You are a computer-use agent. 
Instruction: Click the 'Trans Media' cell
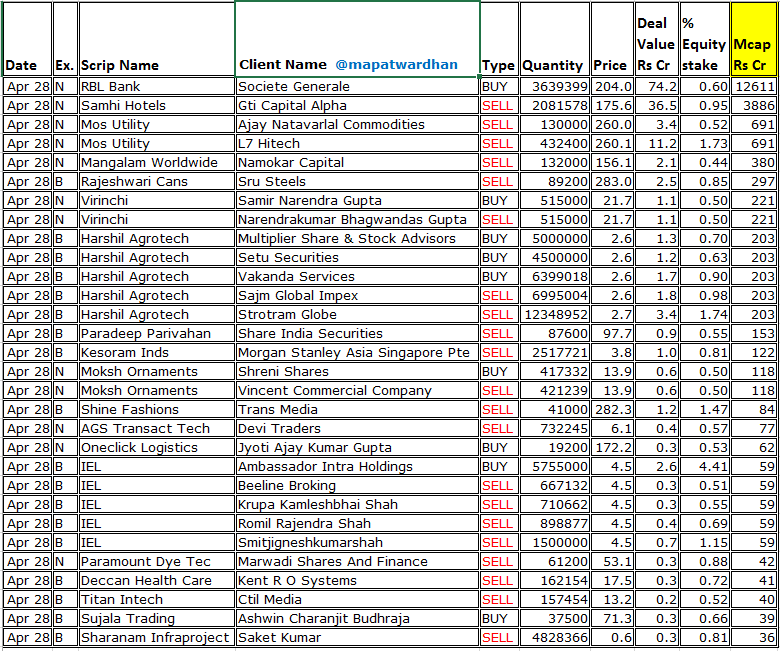click(357, 409)
